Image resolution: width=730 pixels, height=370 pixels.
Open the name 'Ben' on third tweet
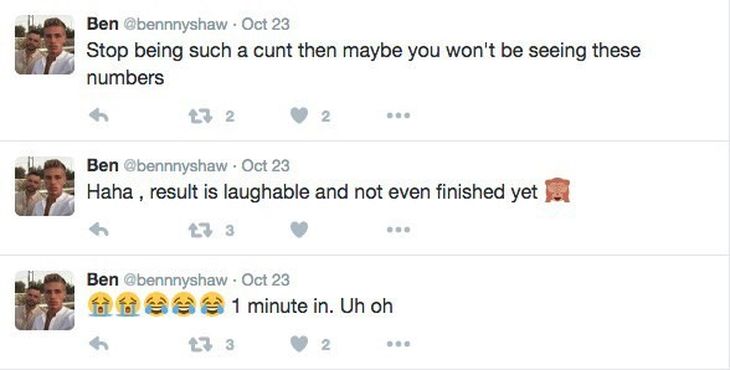tap(102, 280)
